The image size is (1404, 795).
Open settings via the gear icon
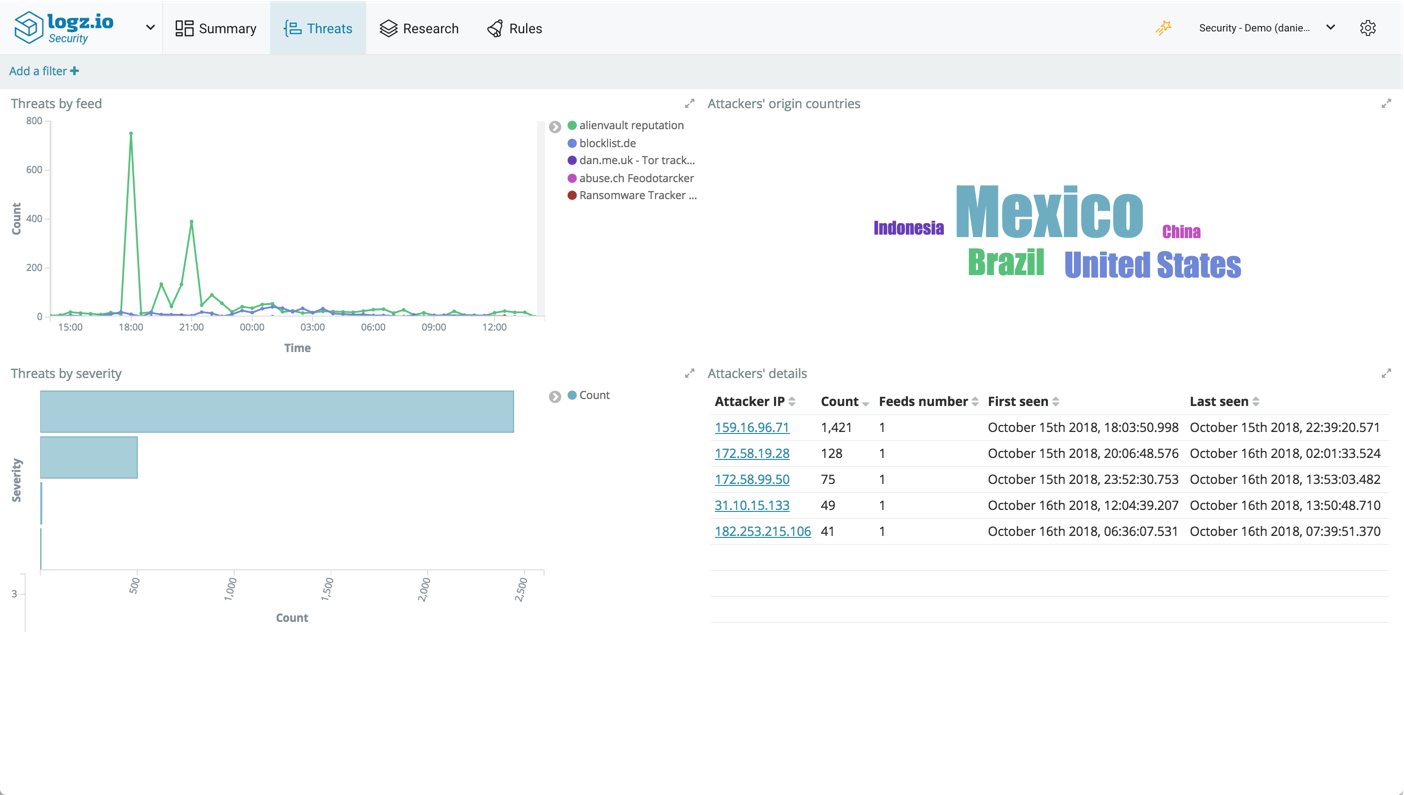point(1368,28)
